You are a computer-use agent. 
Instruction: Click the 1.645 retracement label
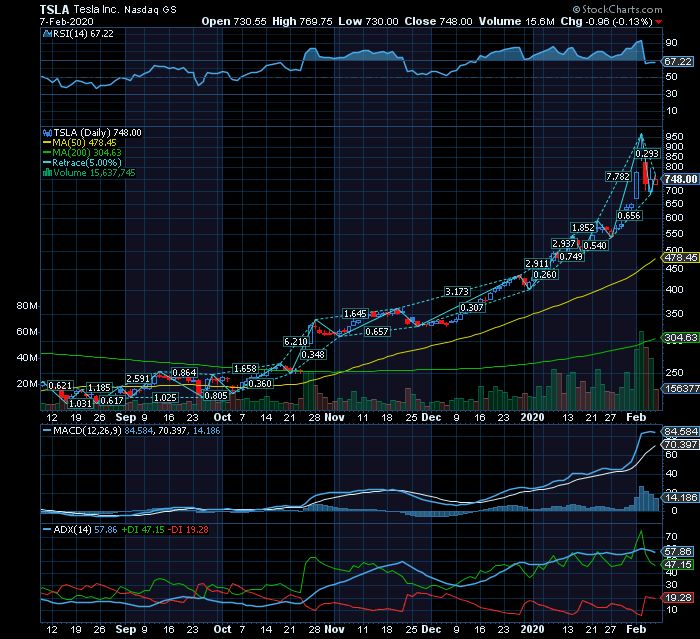355,314
